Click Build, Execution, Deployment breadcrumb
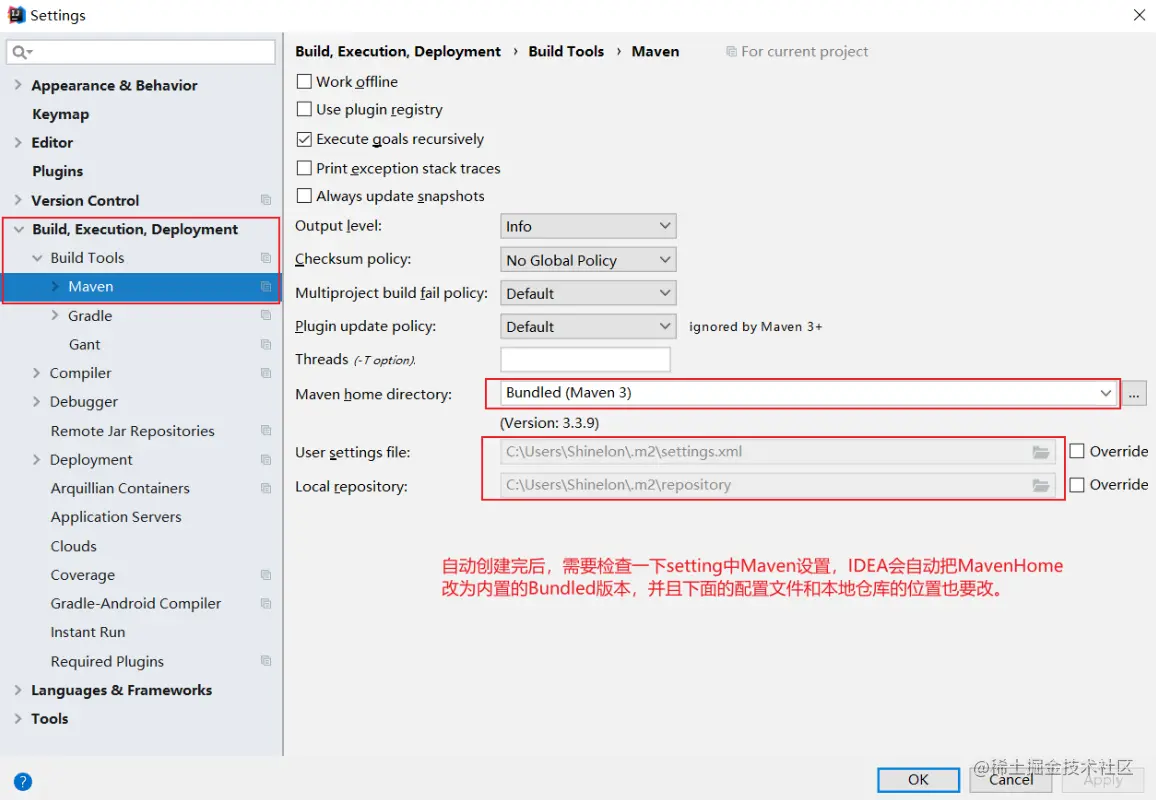The width and height of the screenshot is (1156, 800). [398, 52]
